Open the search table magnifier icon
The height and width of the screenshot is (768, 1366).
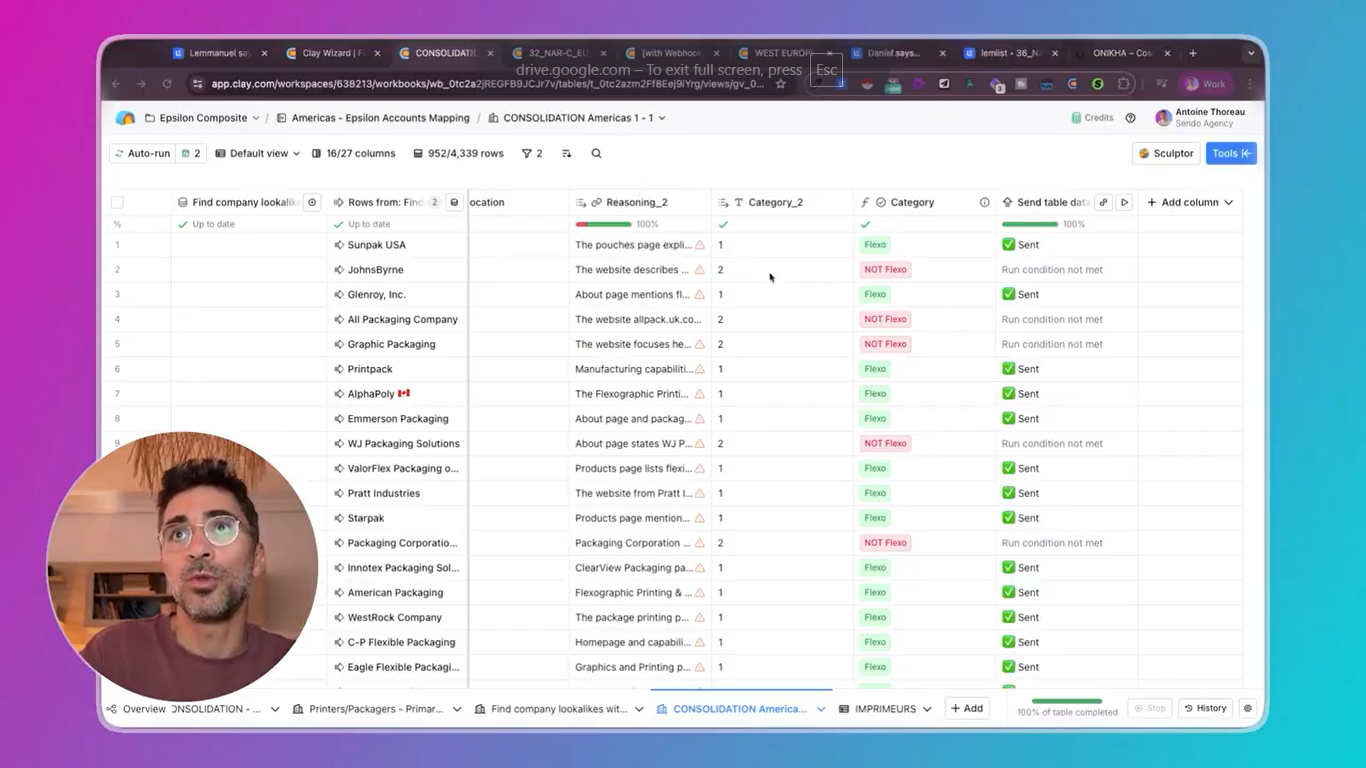(x=596, y=154)
